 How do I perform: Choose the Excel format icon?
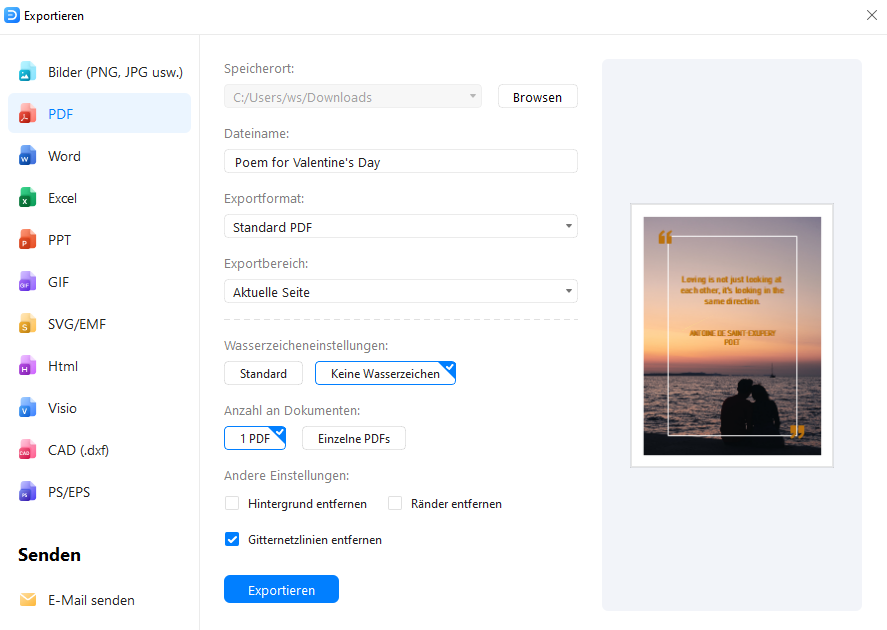(x=28, y=198)
